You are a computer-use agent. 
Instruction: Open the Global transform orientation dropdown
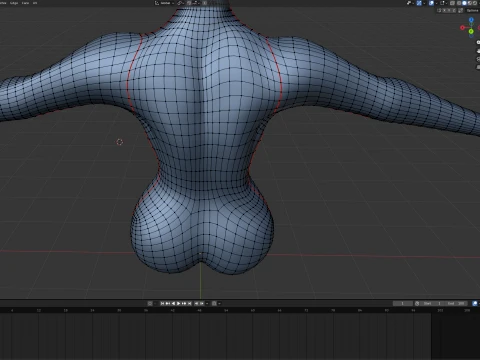click(x=165, y=3)
